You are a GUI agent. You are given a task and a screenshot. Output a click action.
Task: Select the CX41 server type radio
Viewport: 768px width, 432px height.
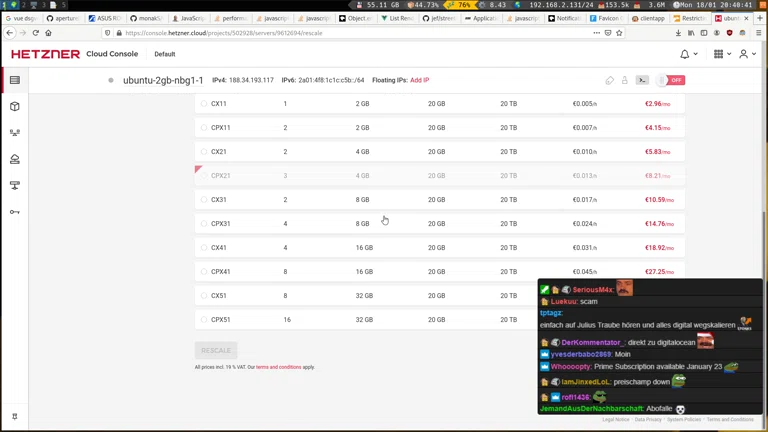point(204,247)
